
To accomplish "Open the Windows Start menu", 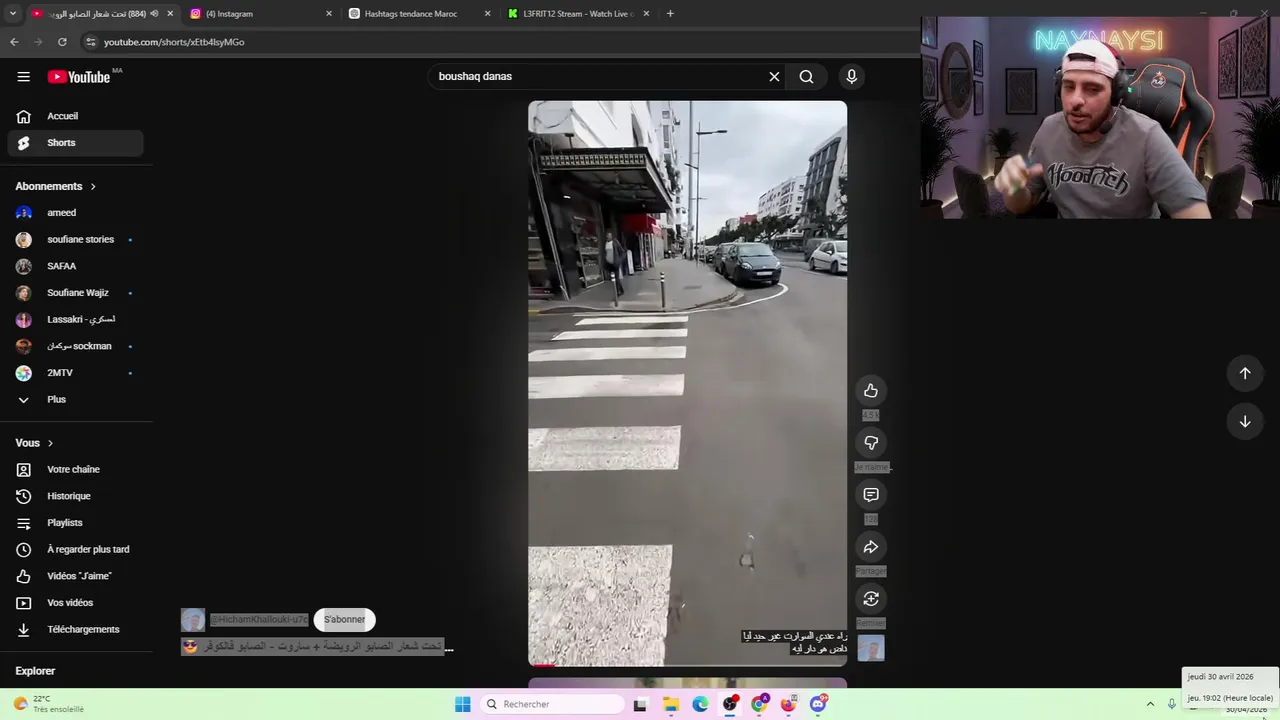I will [462, 705].
